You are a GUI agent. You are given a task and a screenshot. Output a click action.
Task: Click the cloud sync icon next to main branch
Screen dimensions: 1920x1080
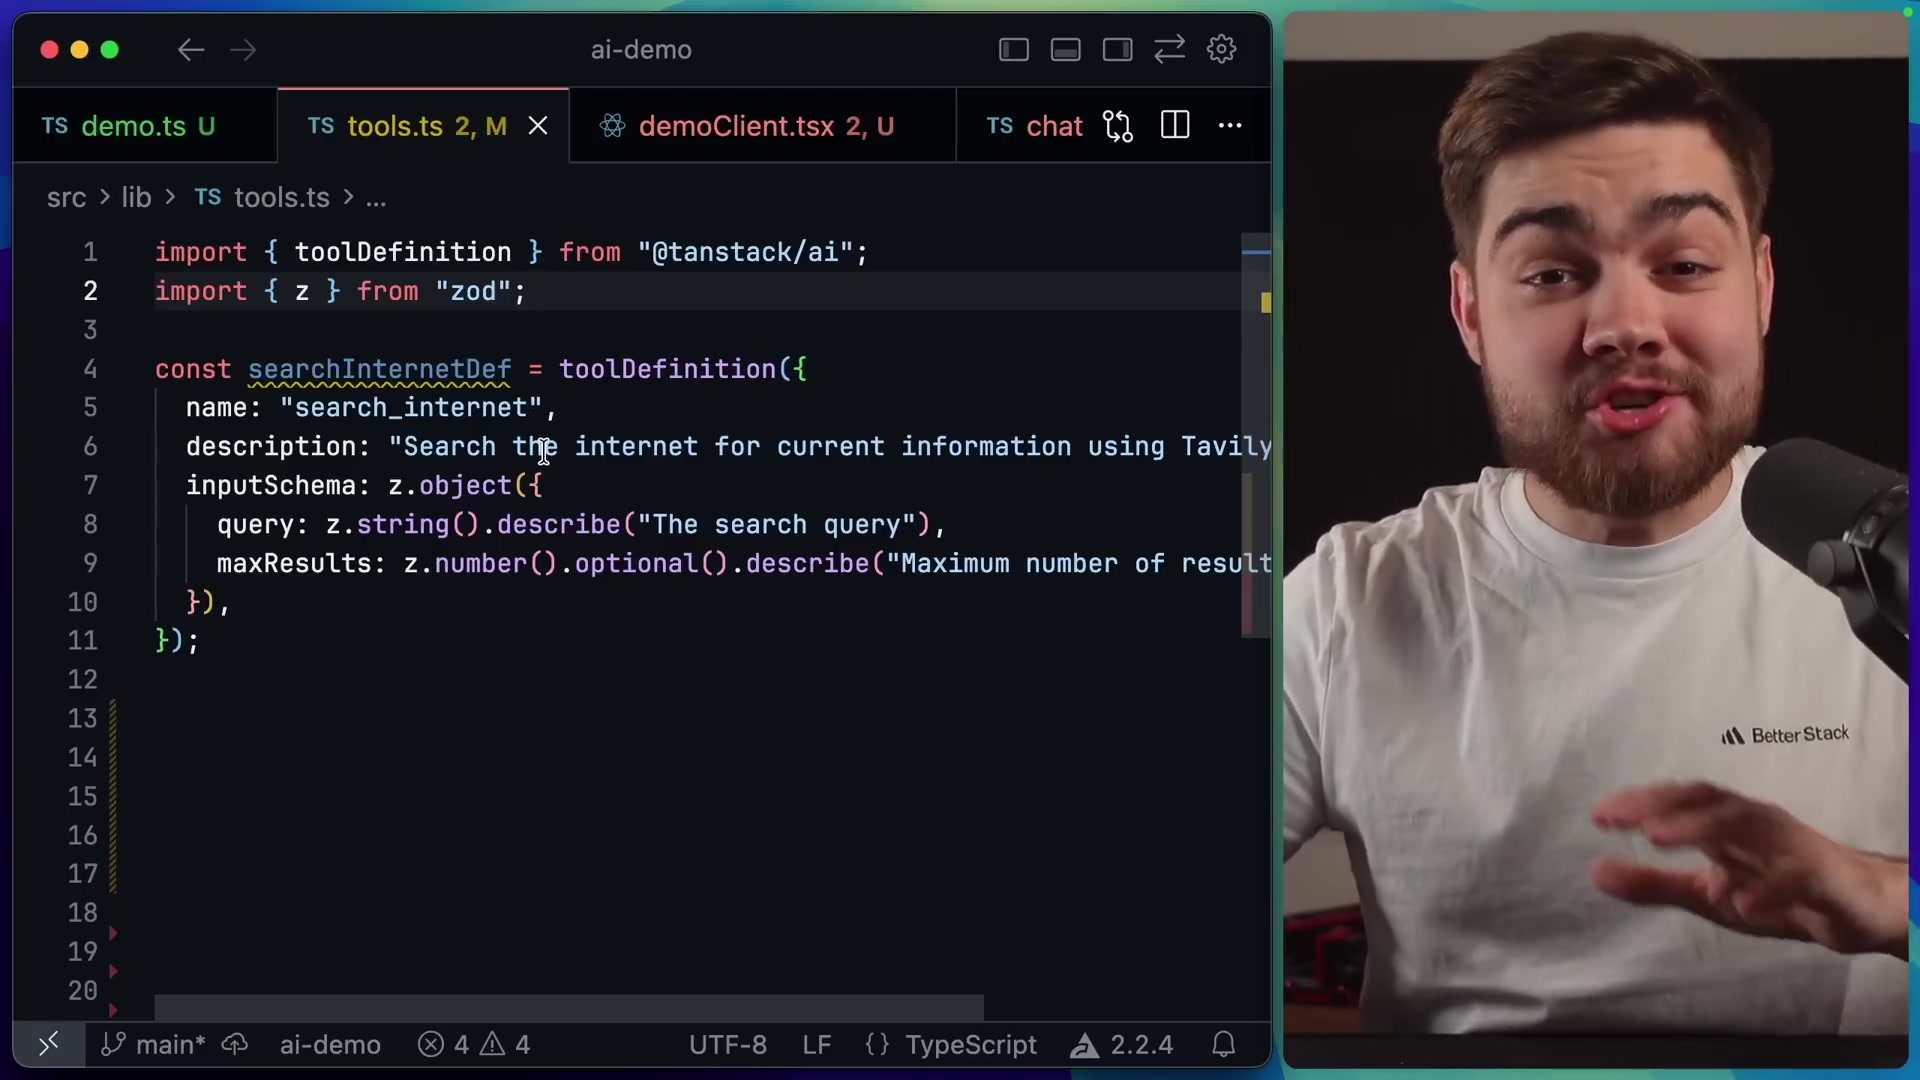tap(236, 1044)
